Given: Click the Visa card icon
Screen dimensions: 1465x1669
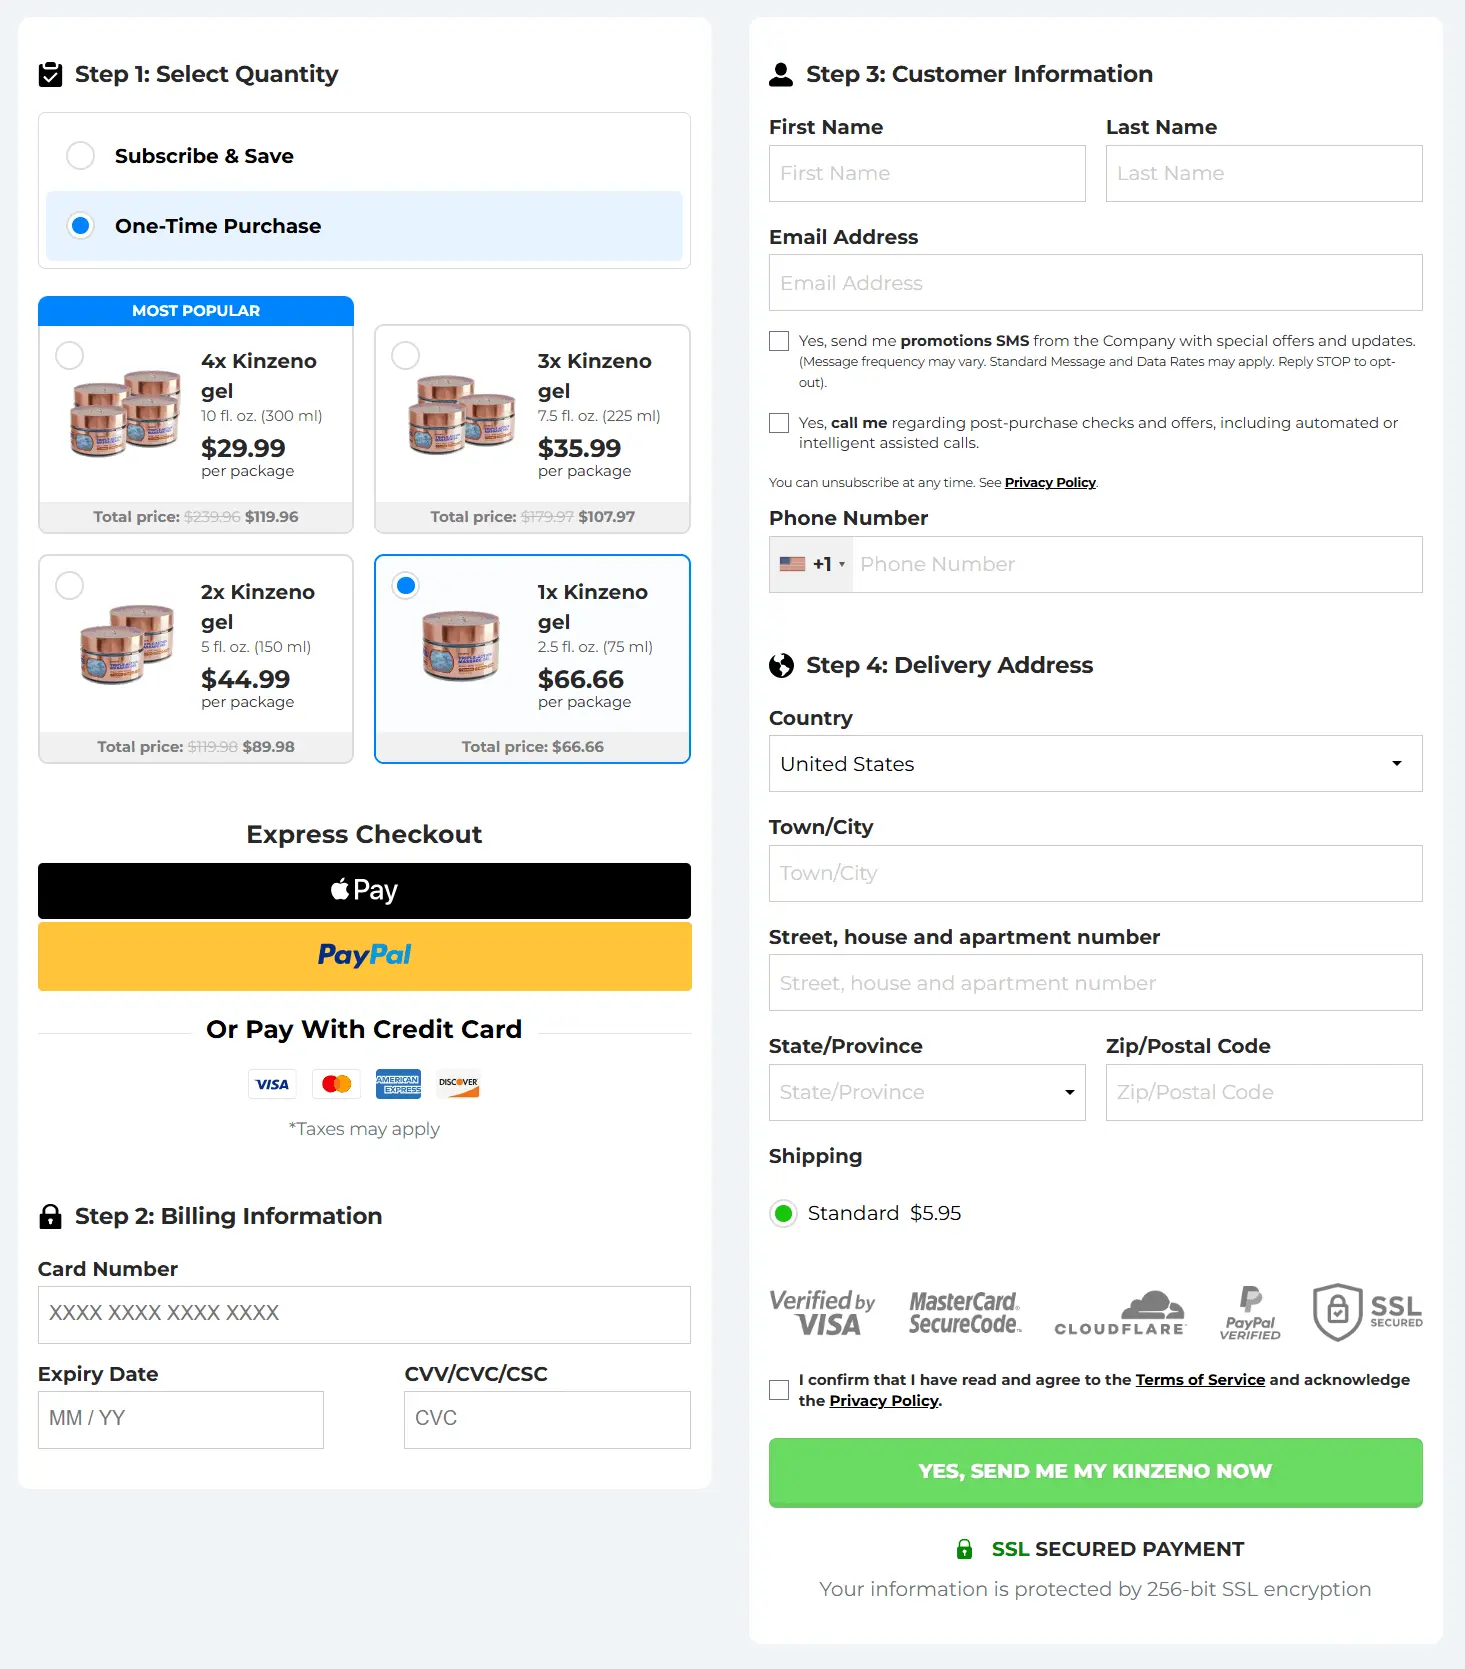Looking at the screenshot, I should pyautogui.click(x=272, y=1084).
